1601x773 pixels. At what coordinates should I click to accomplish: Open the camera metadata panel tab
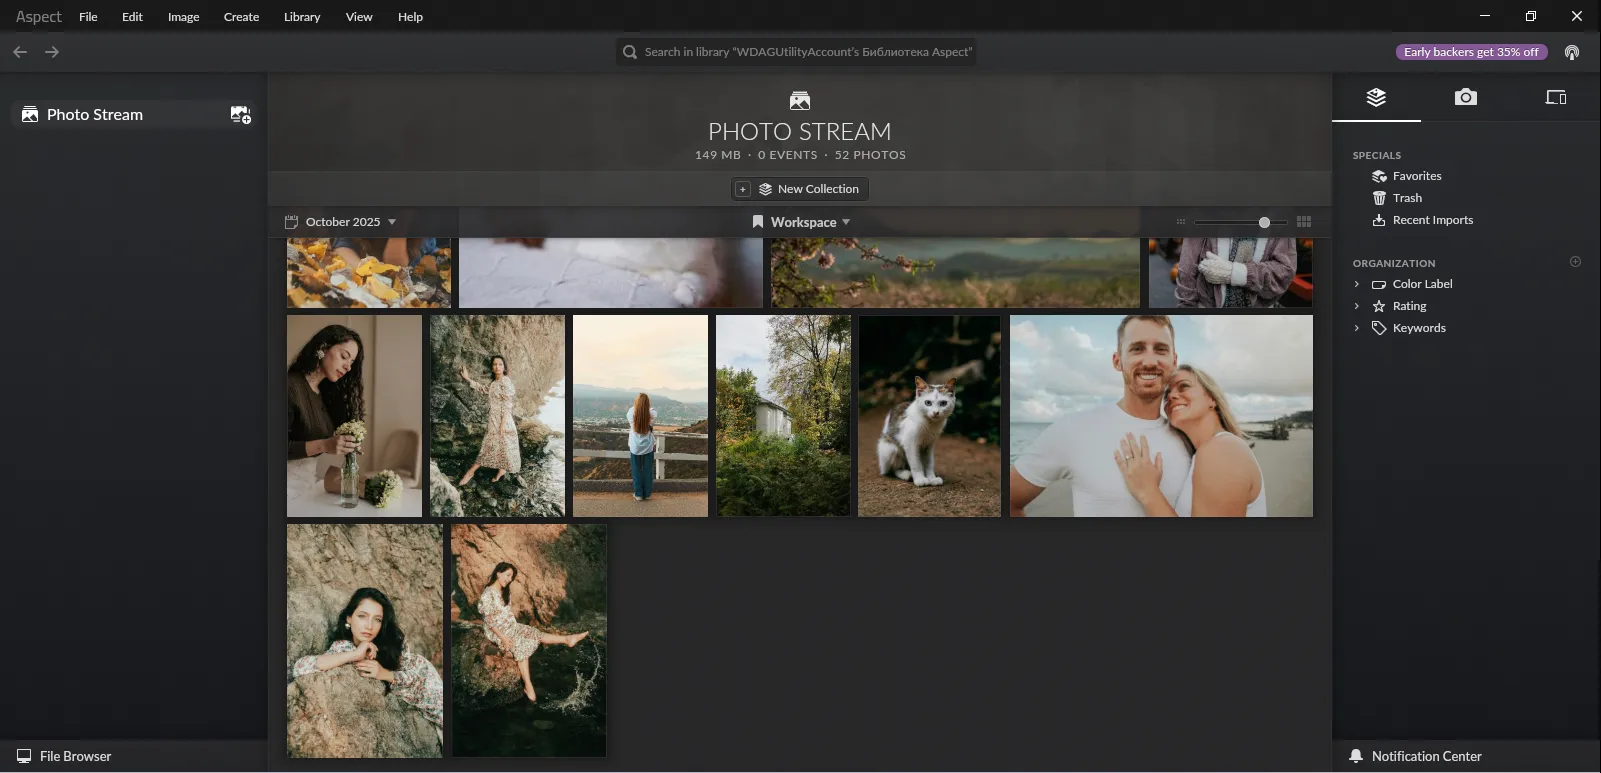tap(1465, 97)
